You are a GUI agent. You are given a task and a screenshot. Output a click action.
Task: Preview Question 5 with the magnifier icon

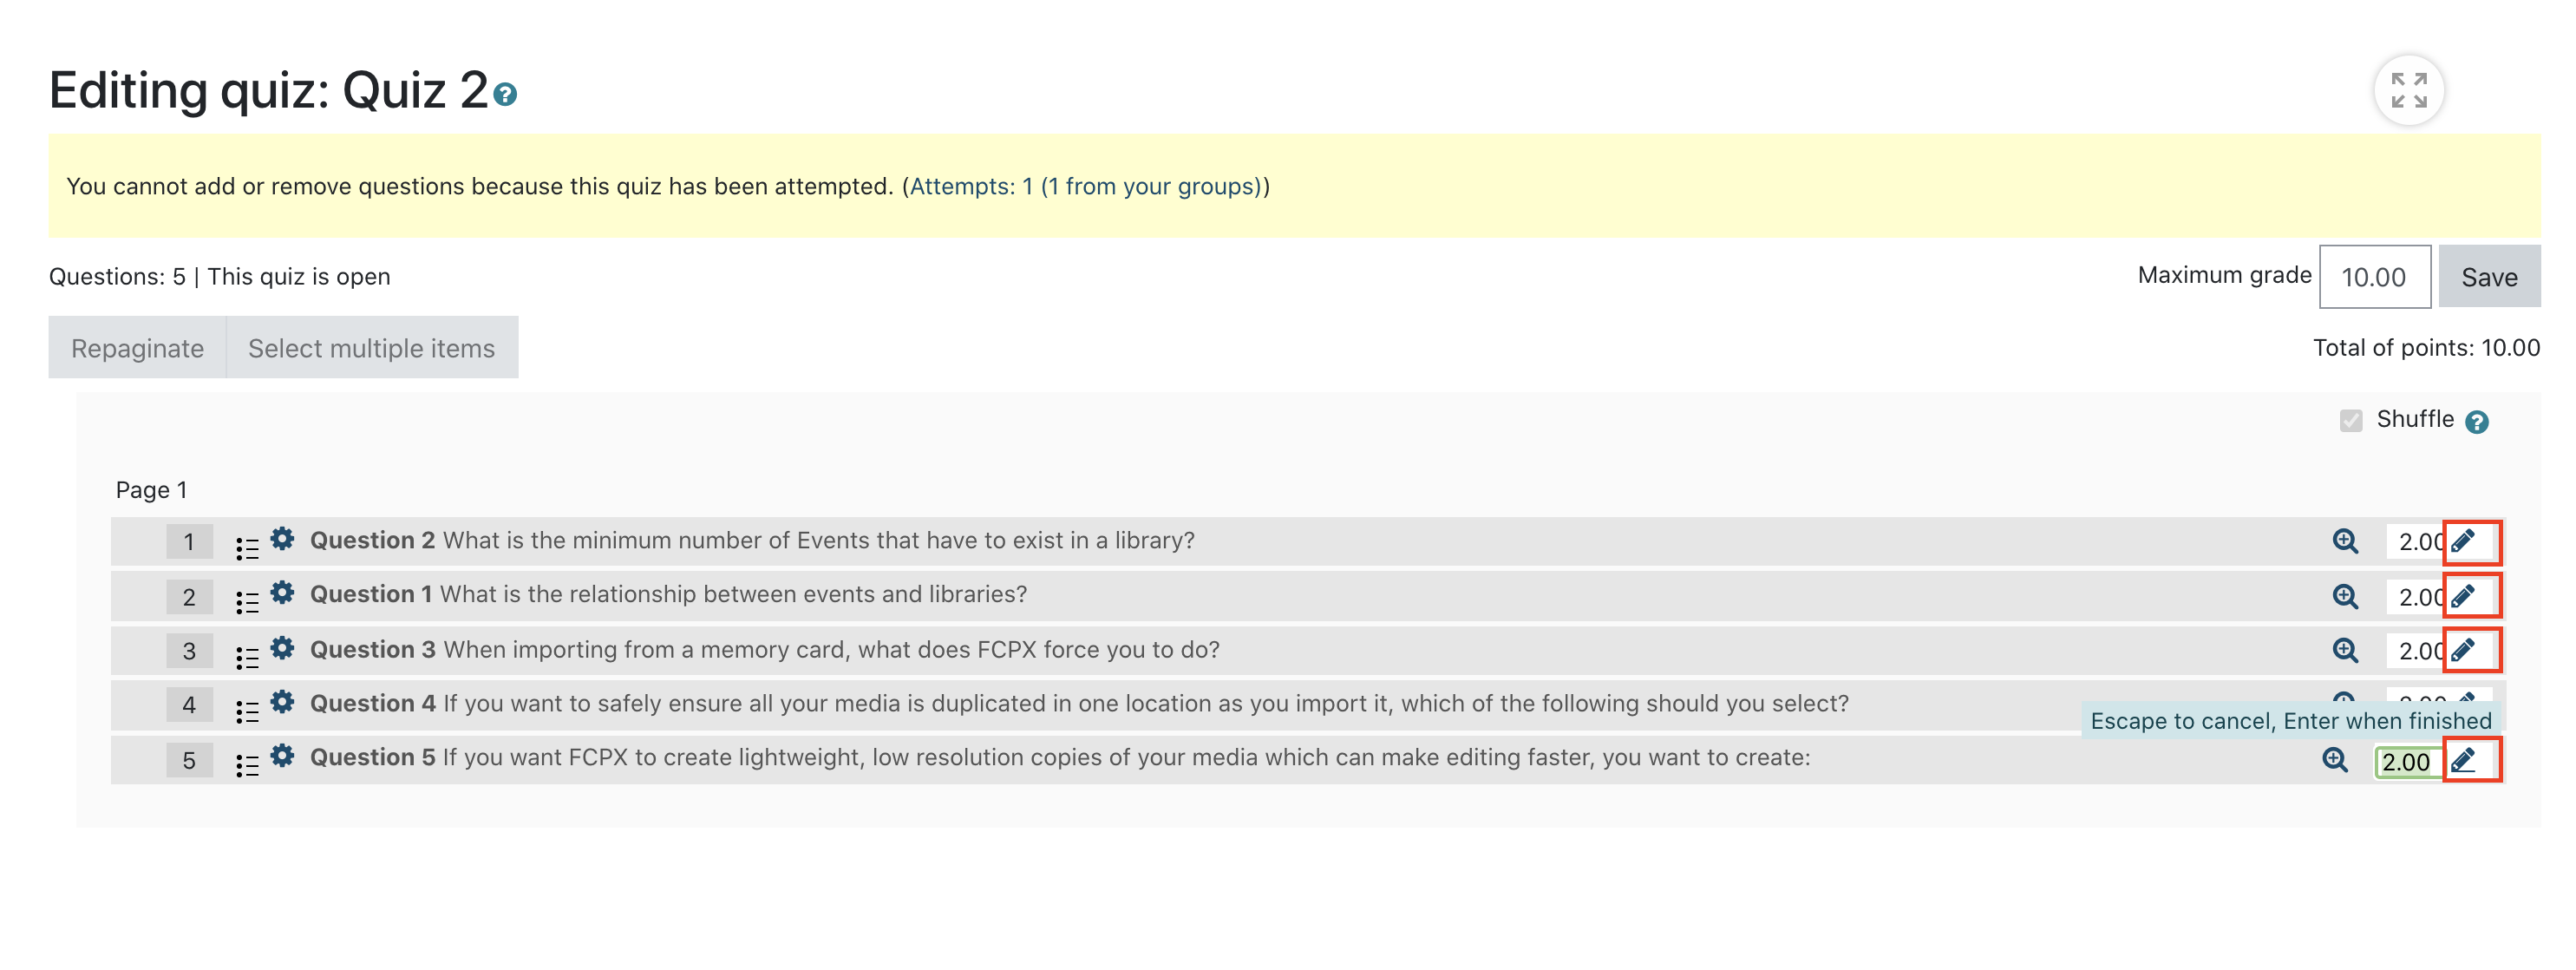2335,759
